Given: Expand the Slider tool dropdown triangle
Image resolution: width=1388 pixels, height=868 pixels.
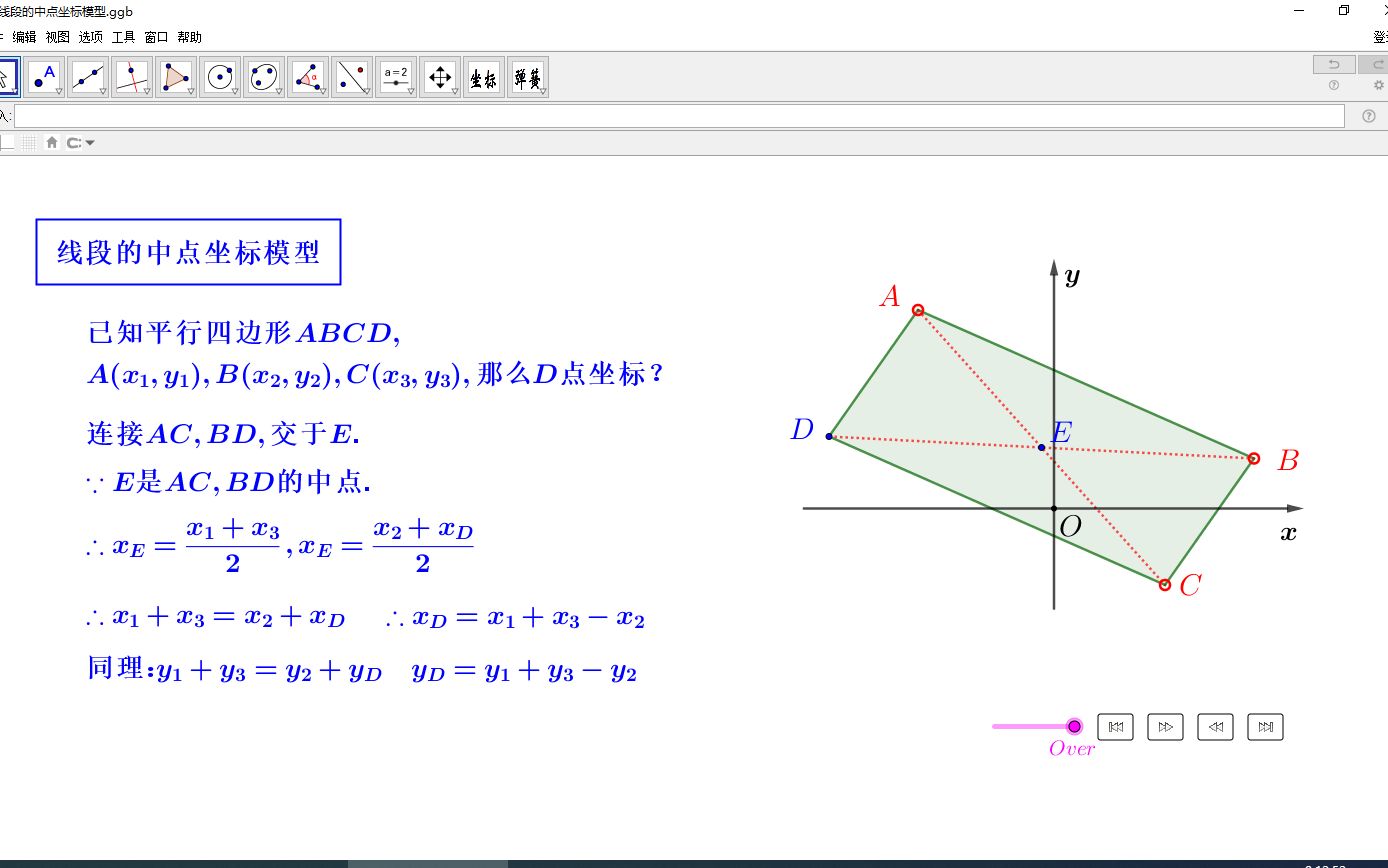Looking at the screenshot, I should (x=410, y=91).
